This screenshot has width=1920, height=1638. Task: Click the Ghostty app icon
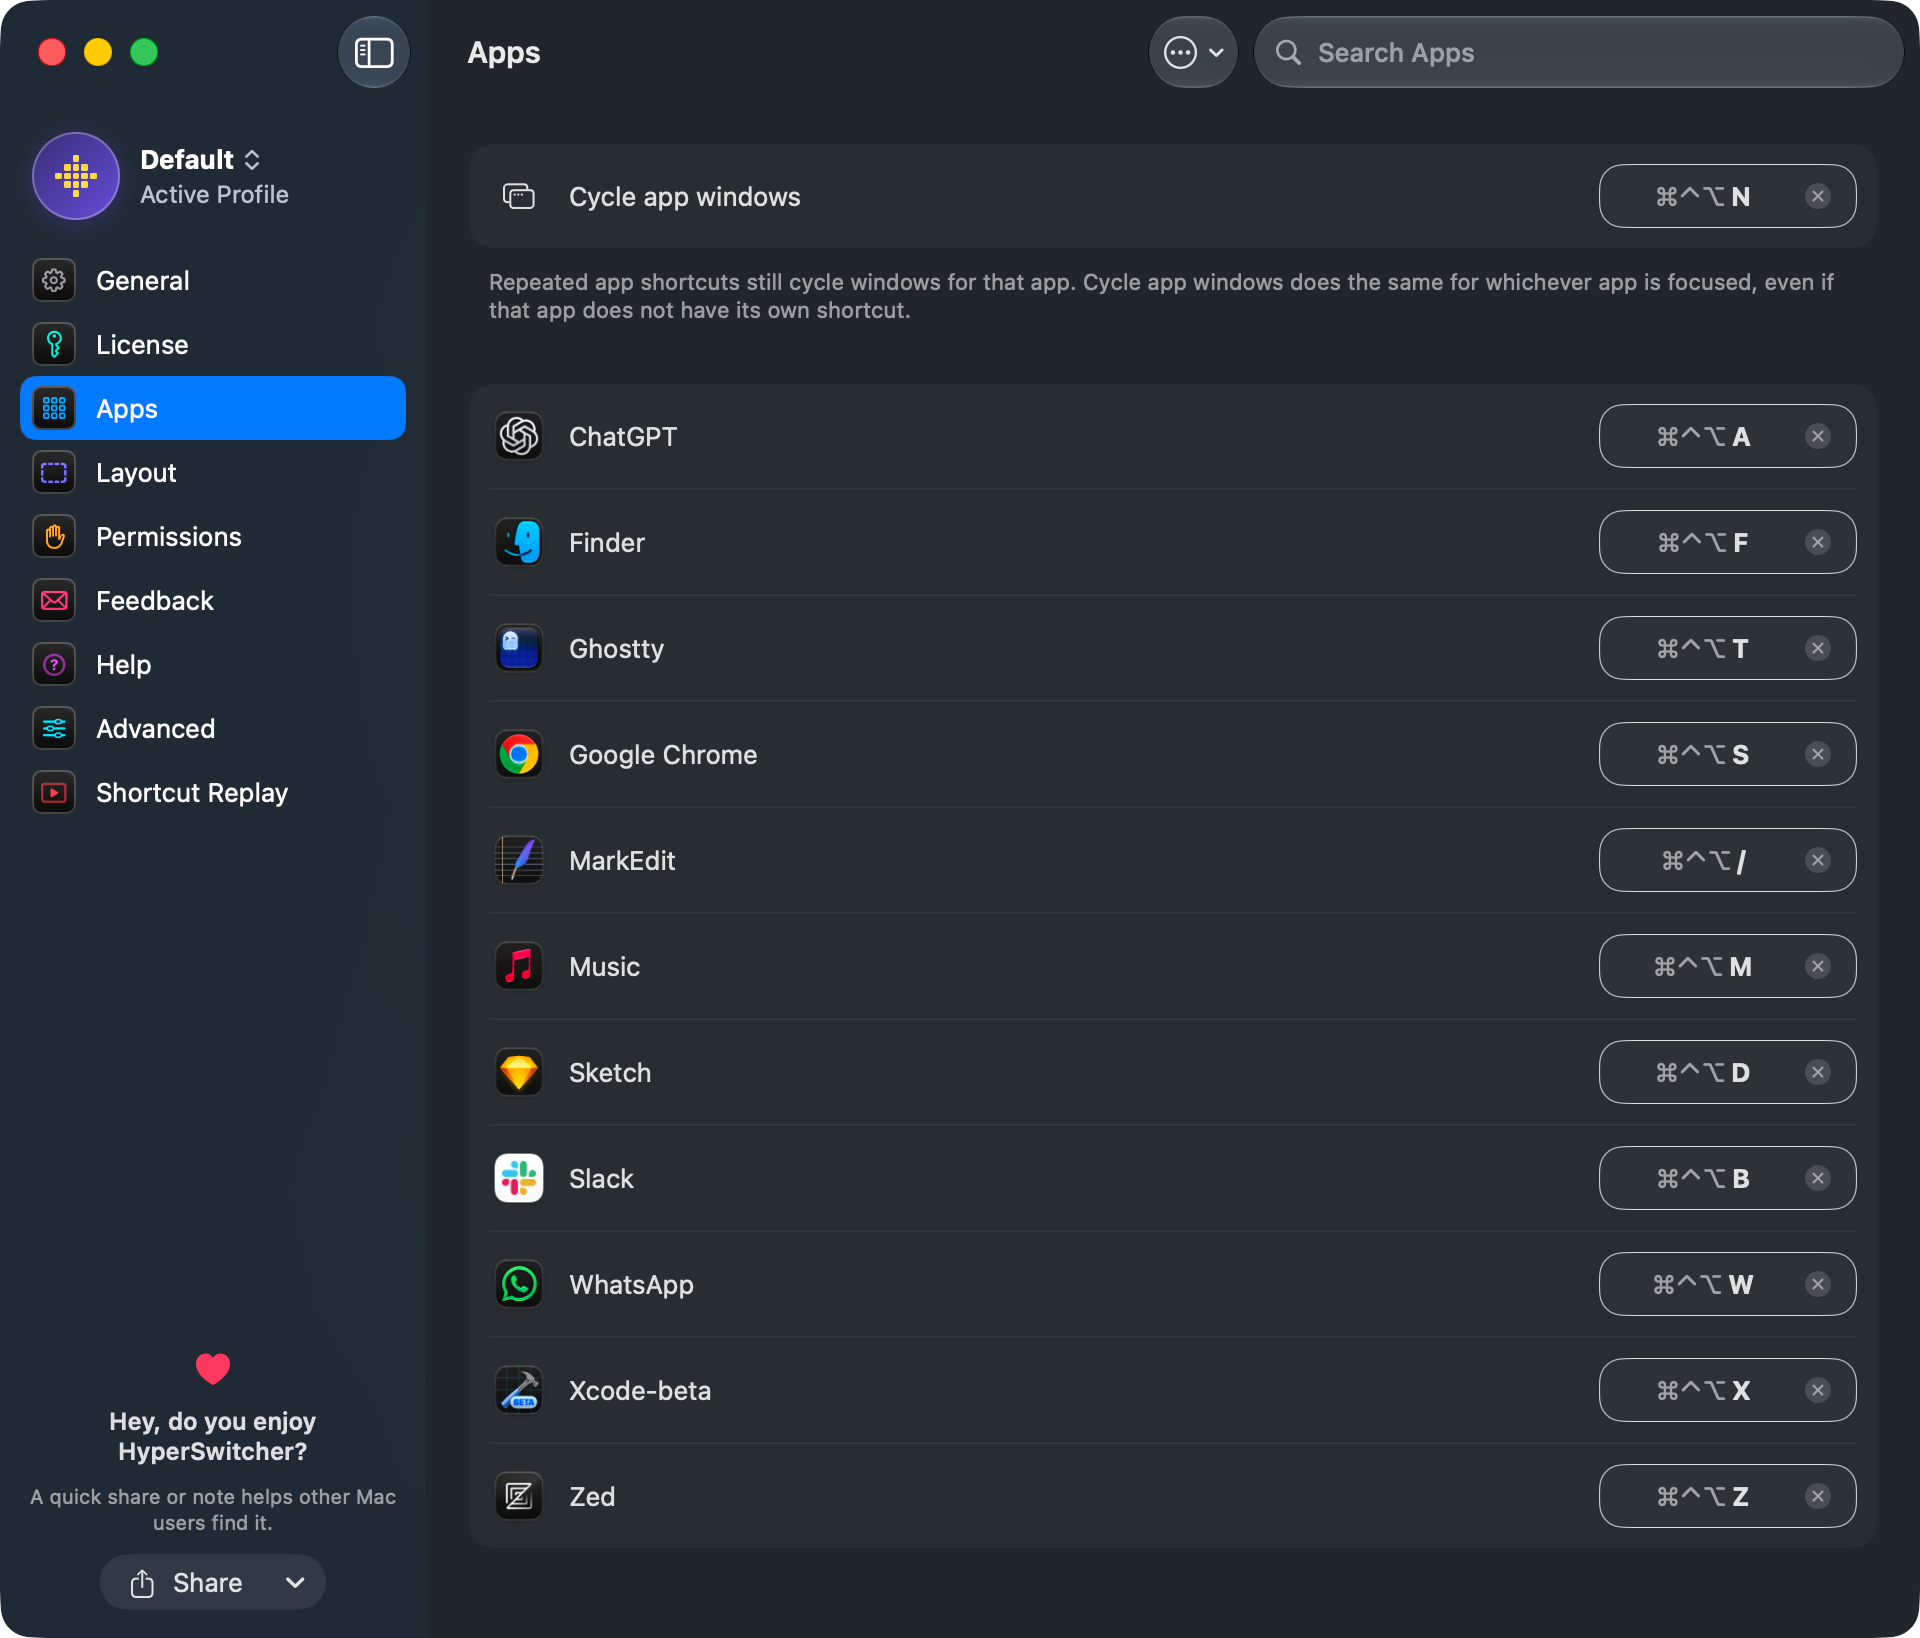pos(519,648)
